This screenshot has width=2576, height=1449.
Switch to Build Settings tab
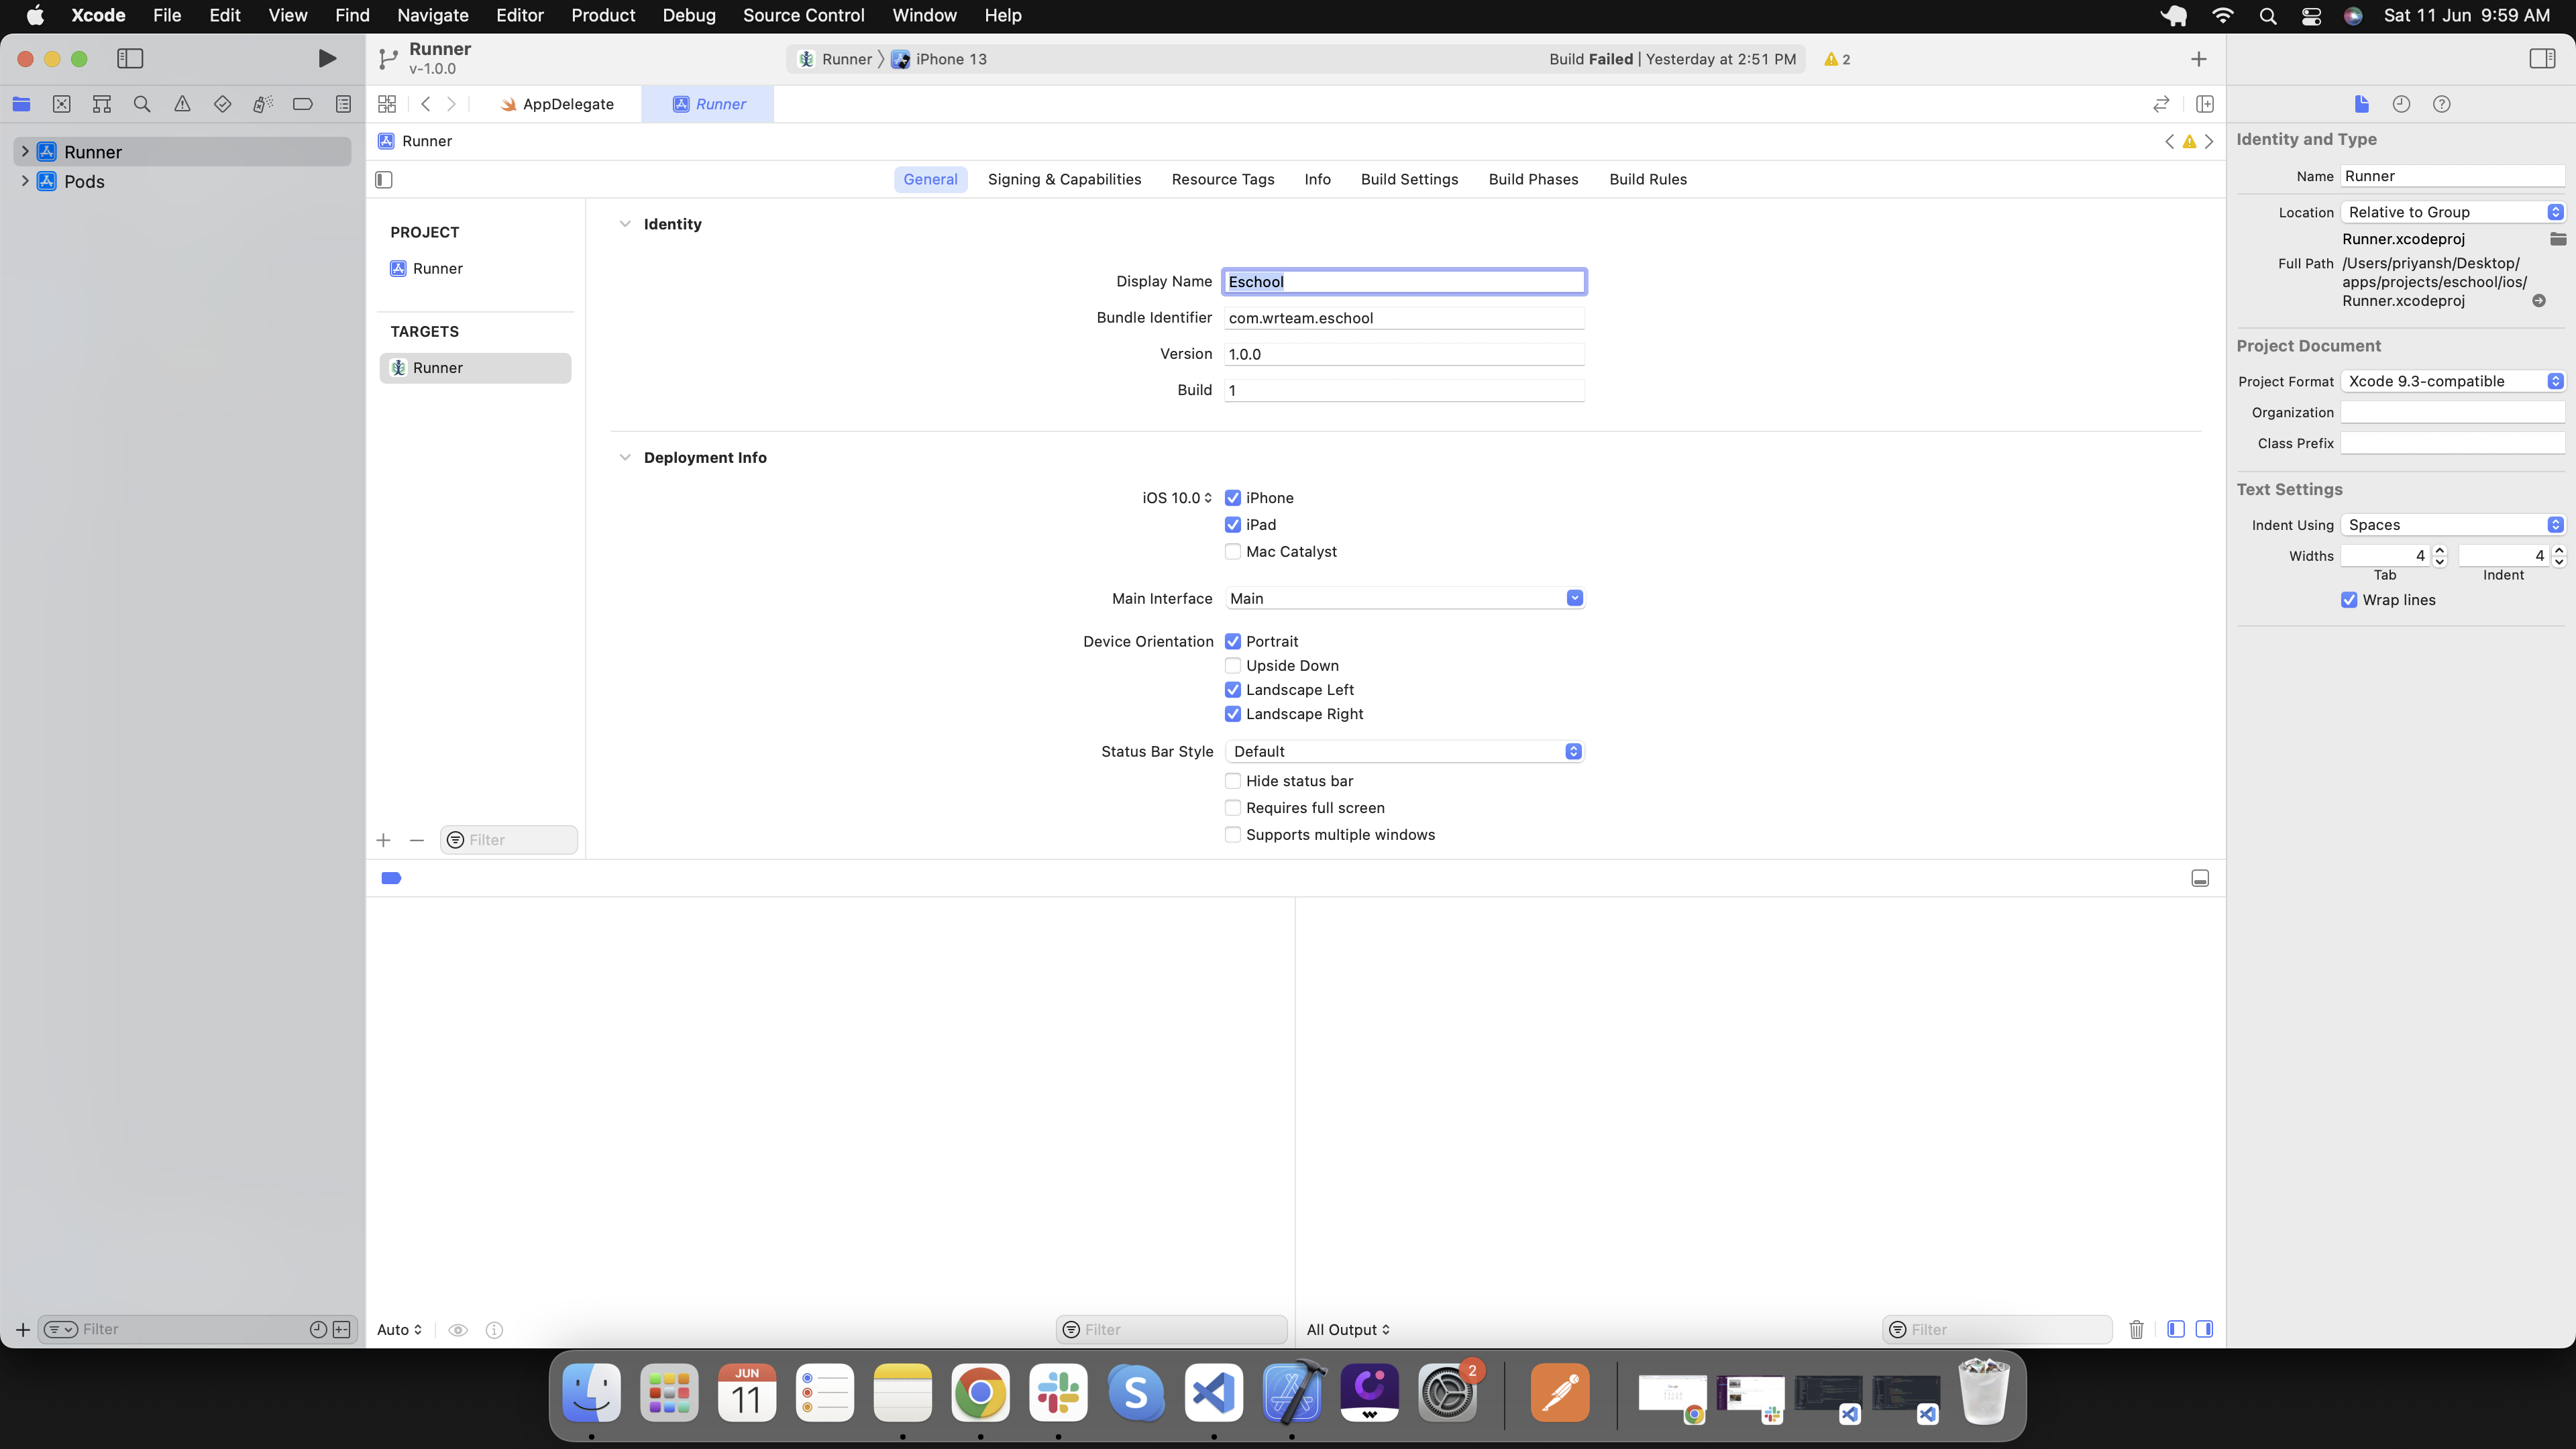1409,179
